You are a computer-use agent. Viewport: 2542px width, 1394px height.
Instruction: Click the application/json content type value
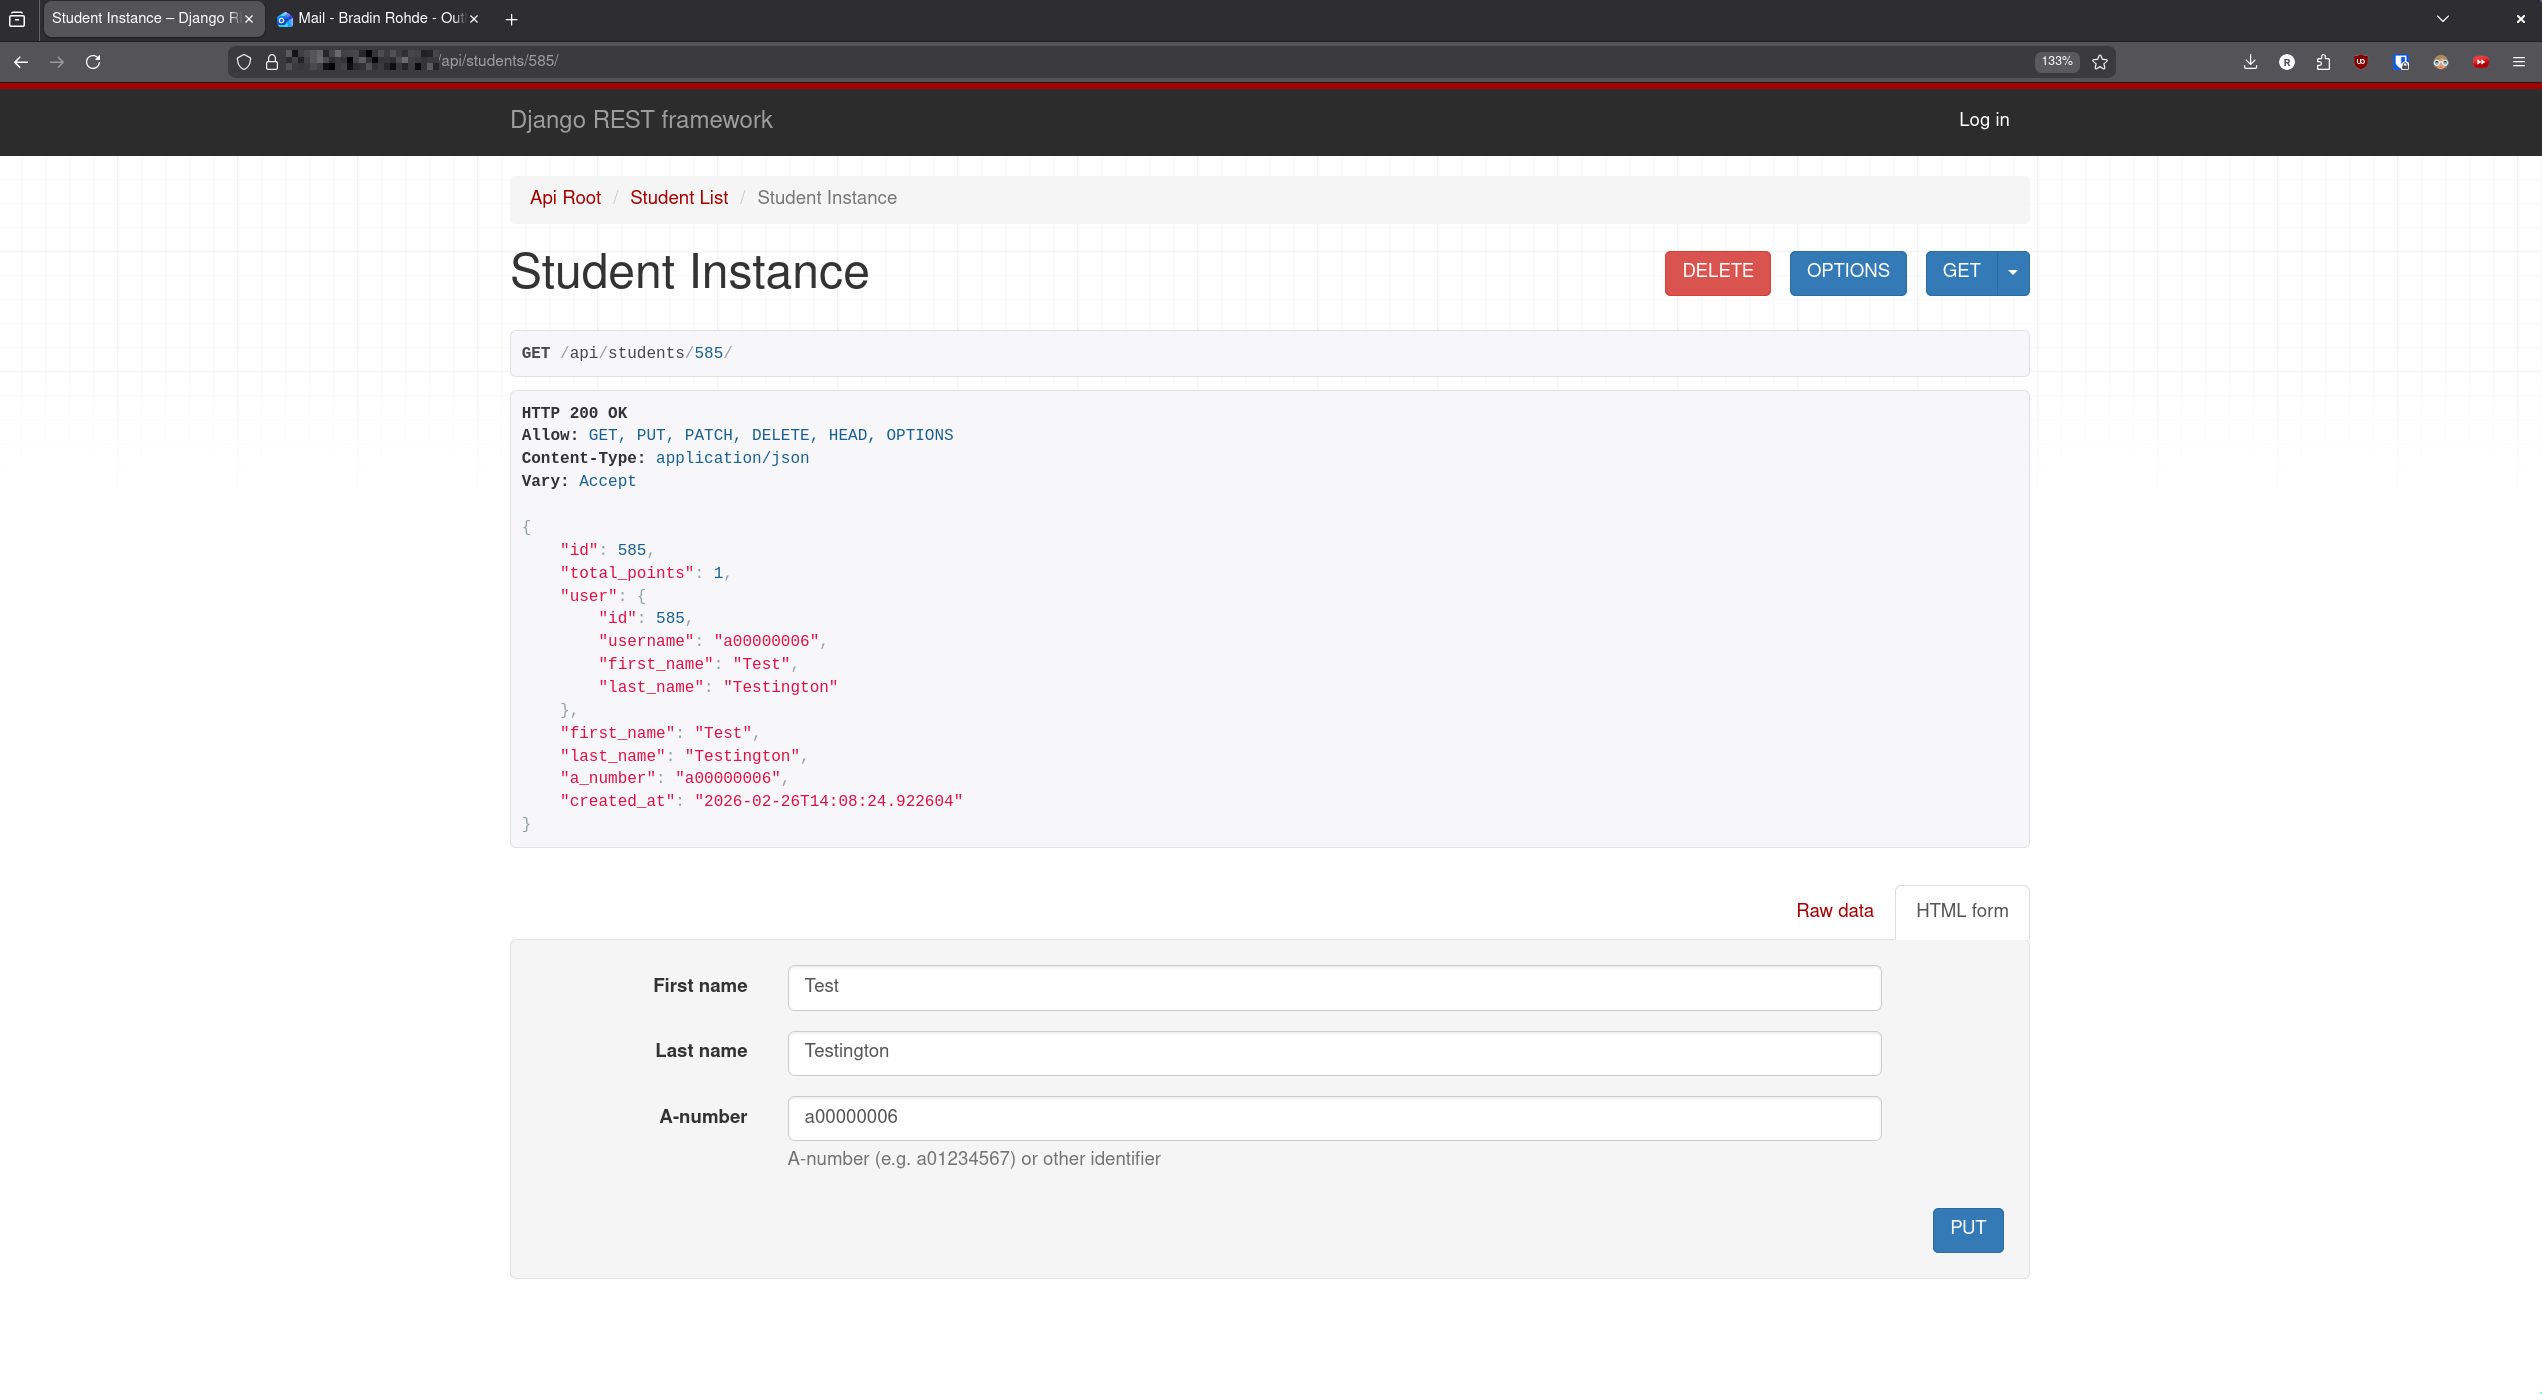pos(732,458)
